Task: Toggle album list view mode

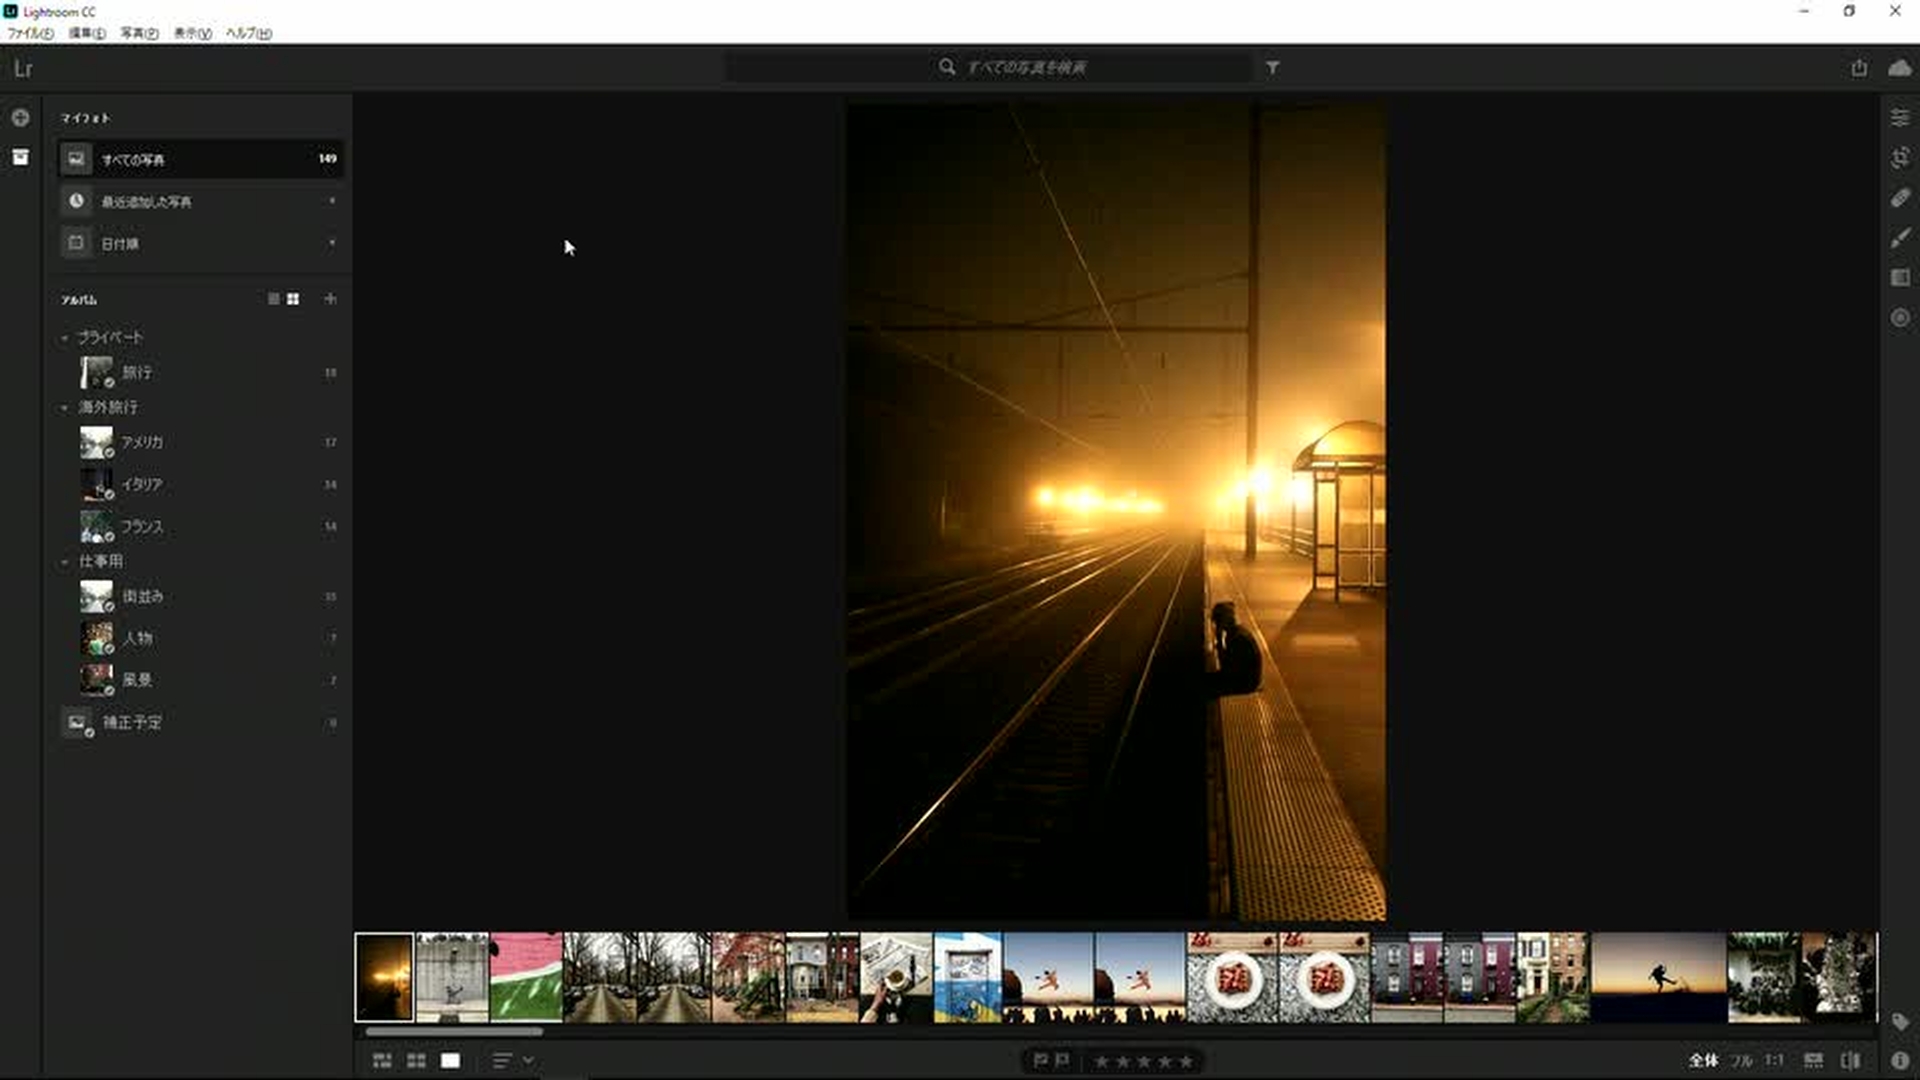Action: 273,299
